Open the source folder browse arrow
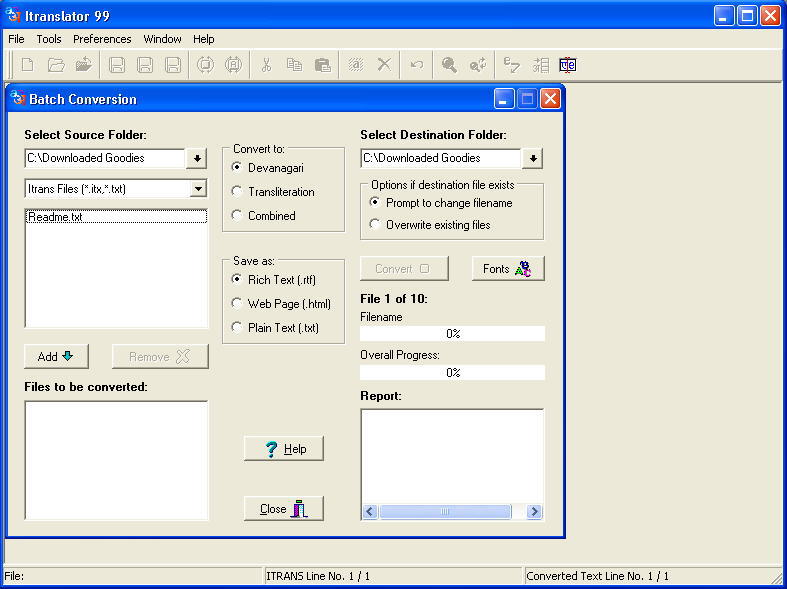Screen dimensions: 787x589 pos(197,159)
